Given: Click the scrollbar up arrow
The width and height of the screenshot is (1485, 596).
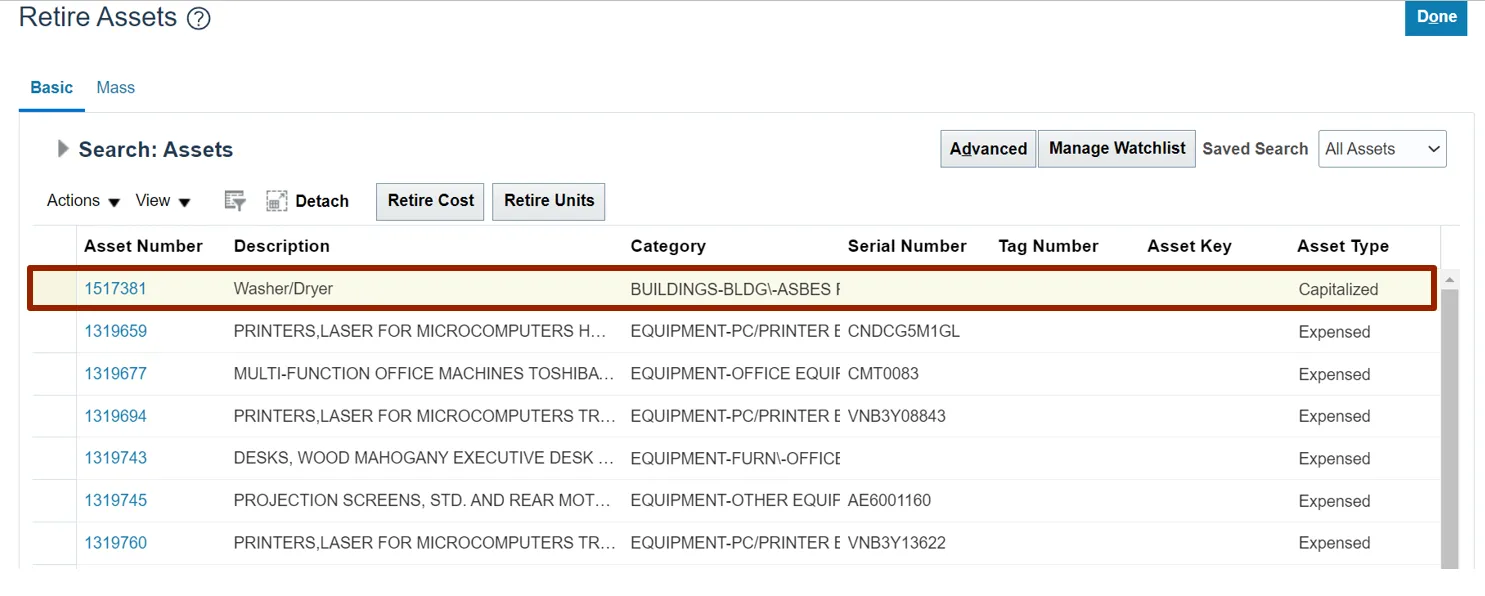Looking at the screenshot, I should pyautogui.click(x=1449, y=279).
